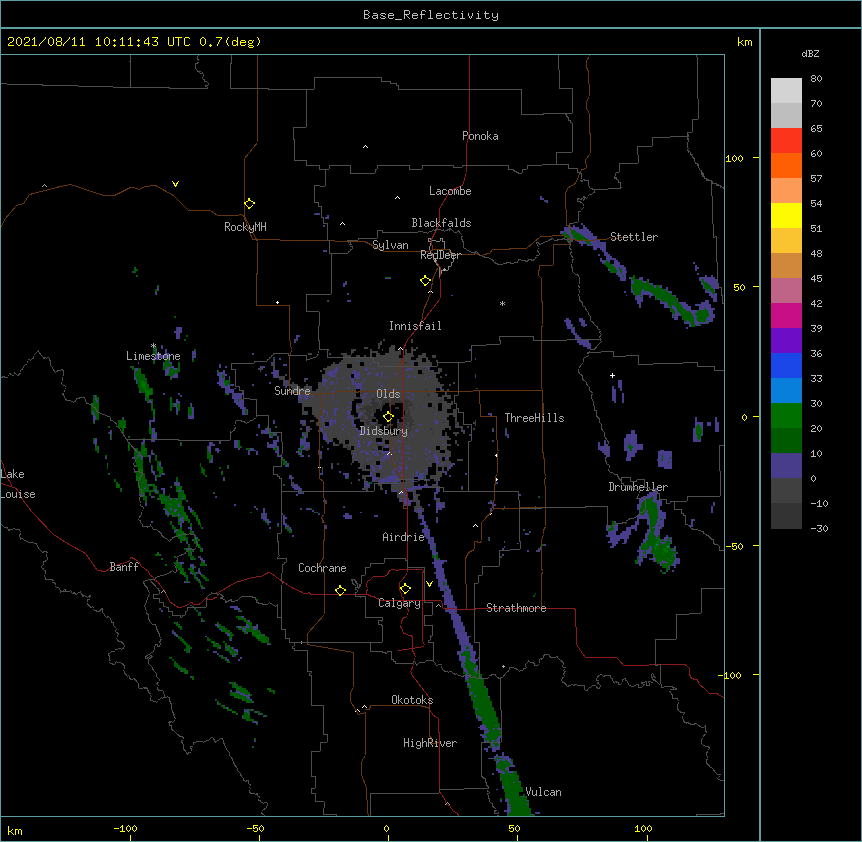The width and height of the screenshot is (862, 842).
Task: Click the 39 dBZ purple legend swatch
Action: point(786,340)
